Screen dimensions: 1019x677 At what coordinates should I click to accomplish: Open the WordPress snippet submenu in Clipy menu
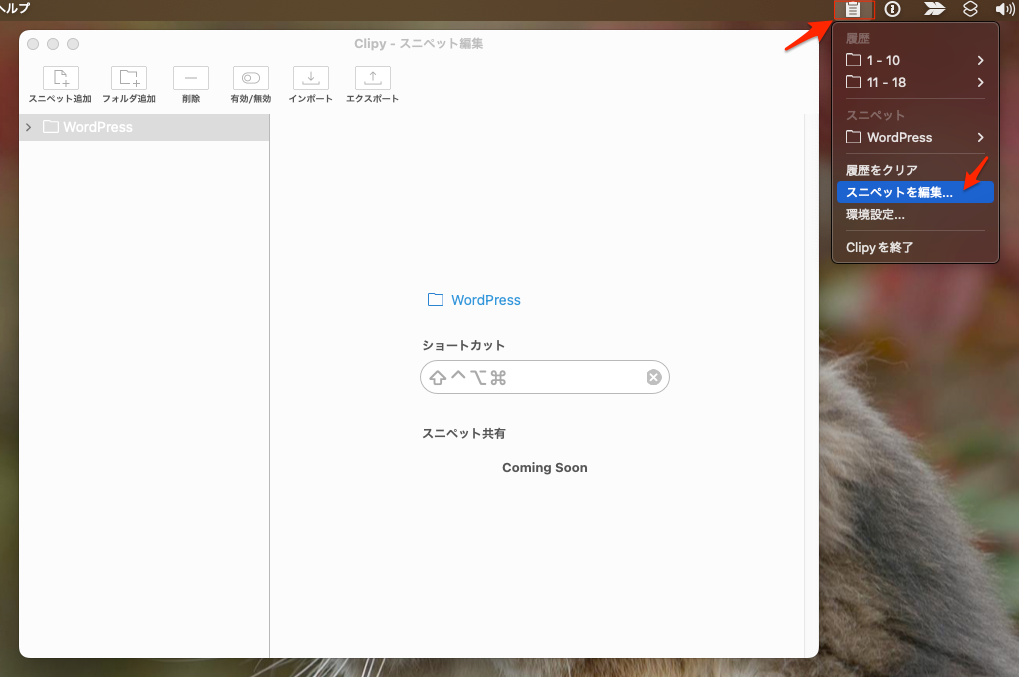(914, 138)
